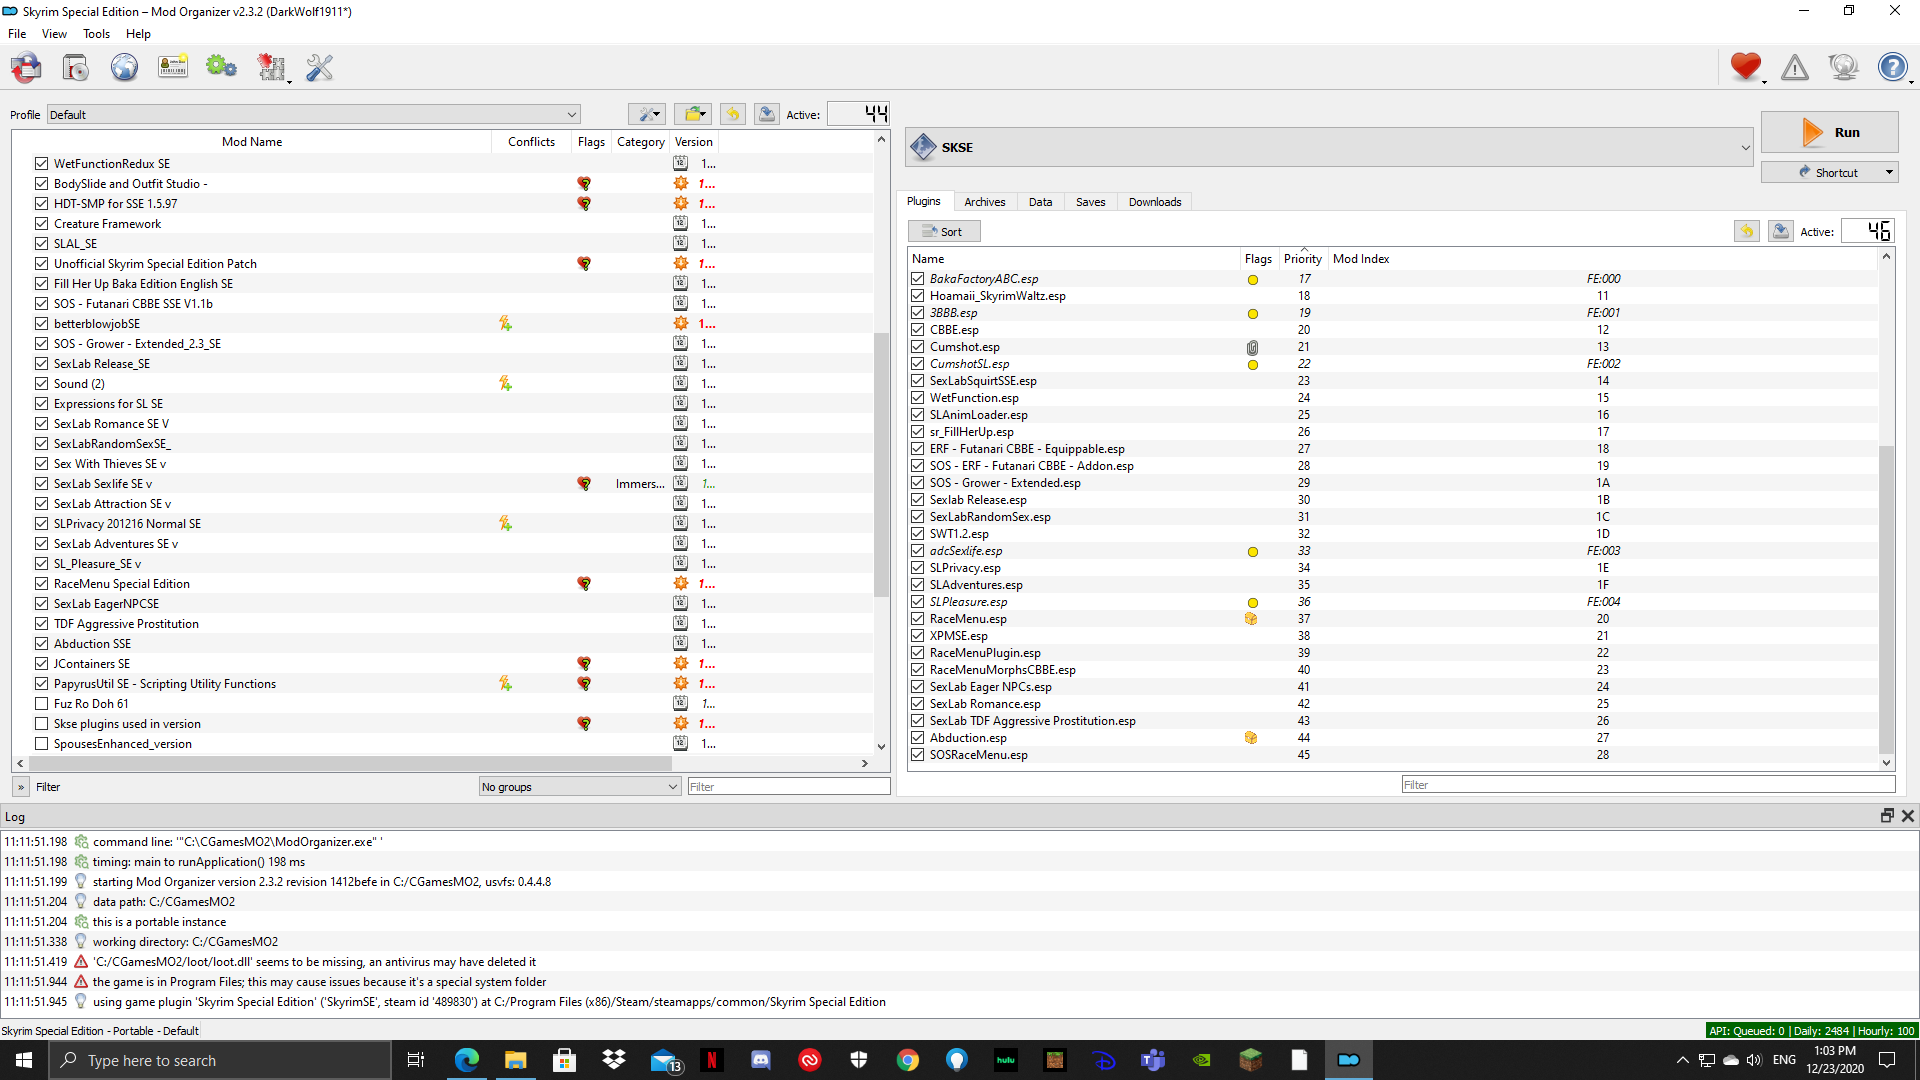Enable the SpousesEnhanced_version mod checkbox
Viewport: 1920px width, 1080px height.
pyautogui.click(x=41, y=744)
